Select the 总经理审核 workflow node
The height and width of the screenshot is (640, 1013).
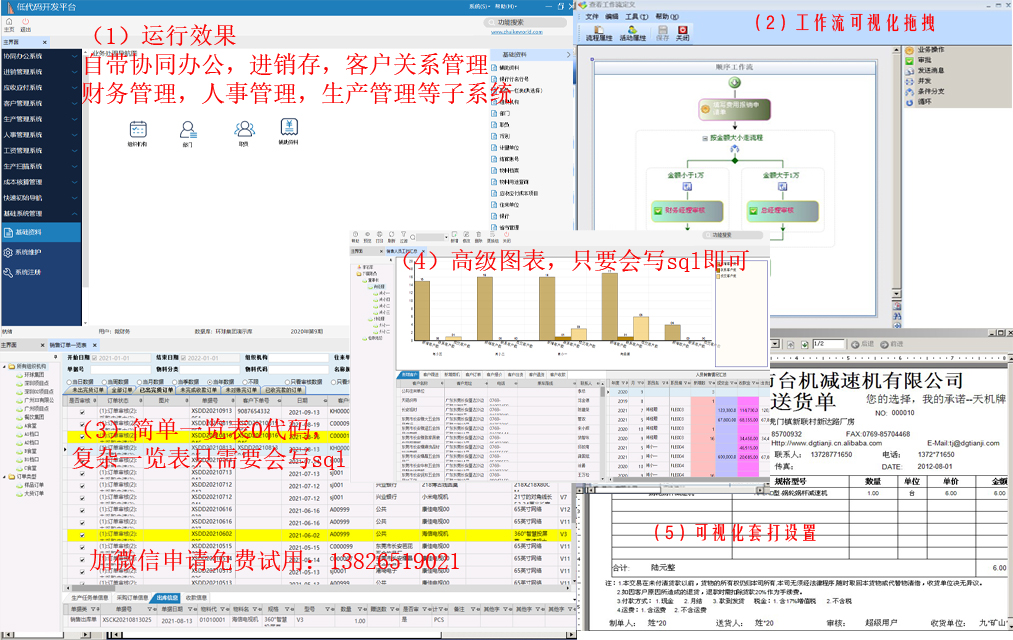click(782, 211)
